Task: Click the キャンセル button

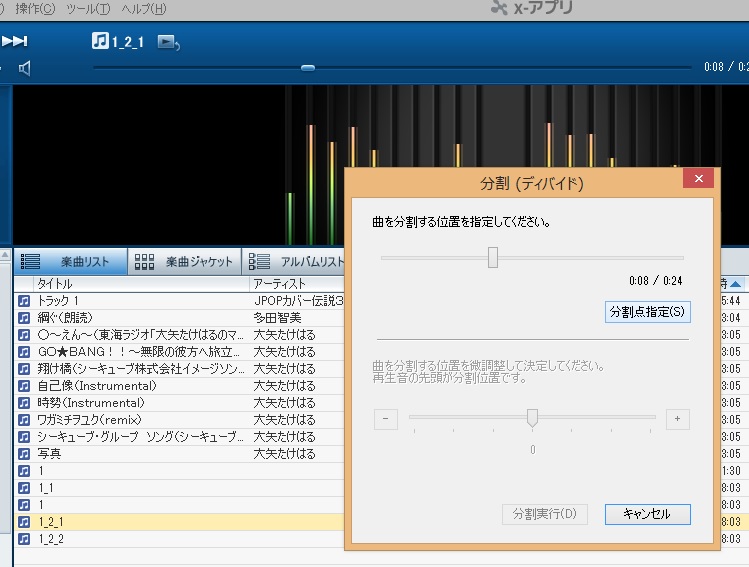Action: point(647,514)
